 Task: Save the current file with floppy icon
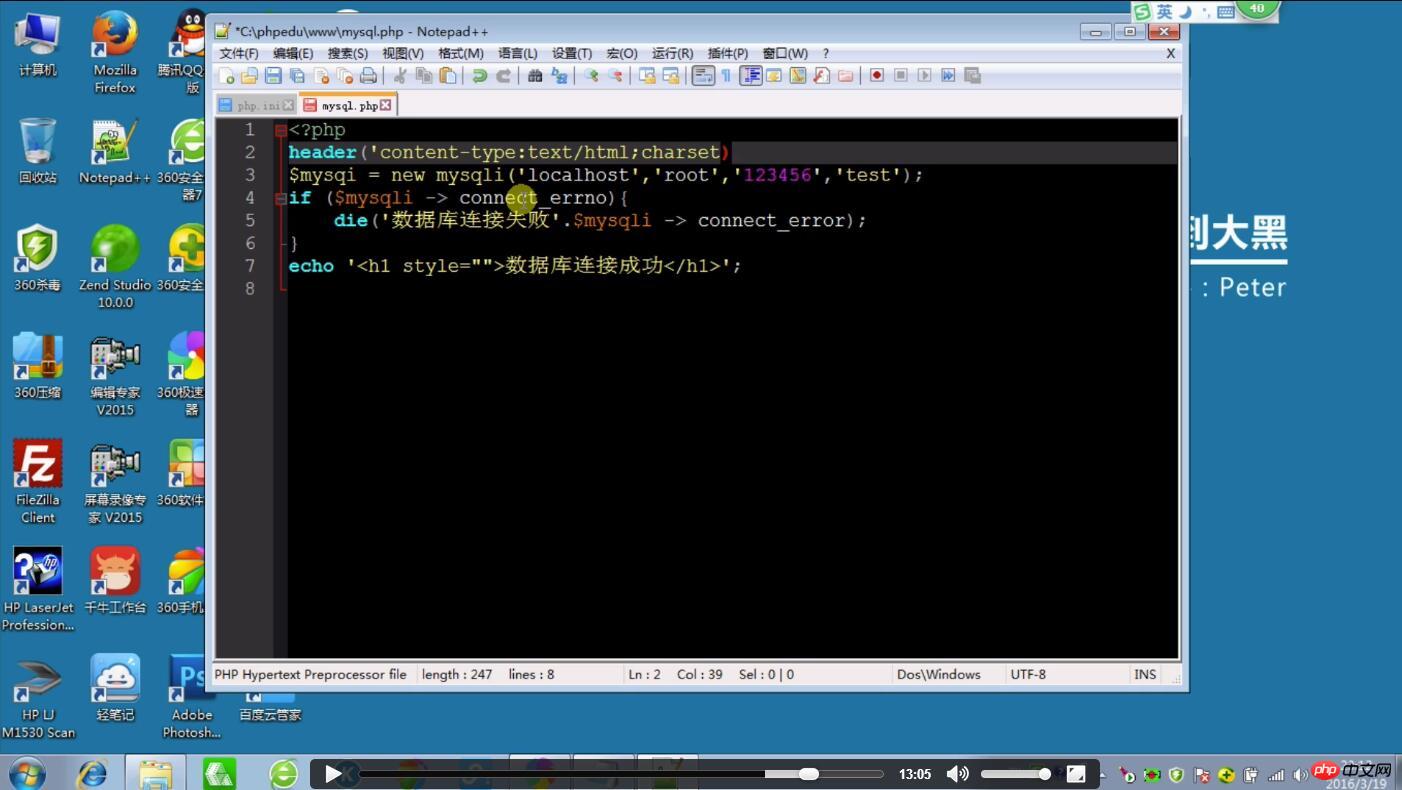(x=273, y=75)
